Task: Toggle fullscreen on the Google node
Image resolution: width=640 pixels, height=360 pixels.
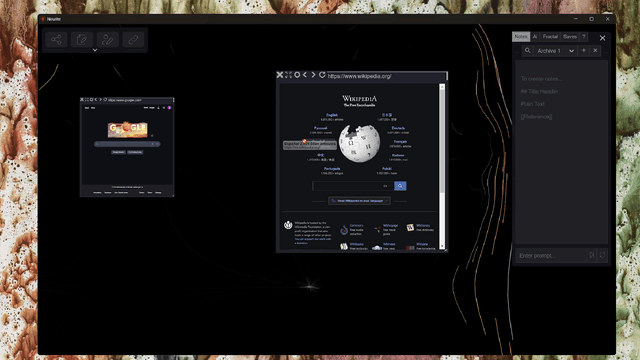Action: click(87, 100)
